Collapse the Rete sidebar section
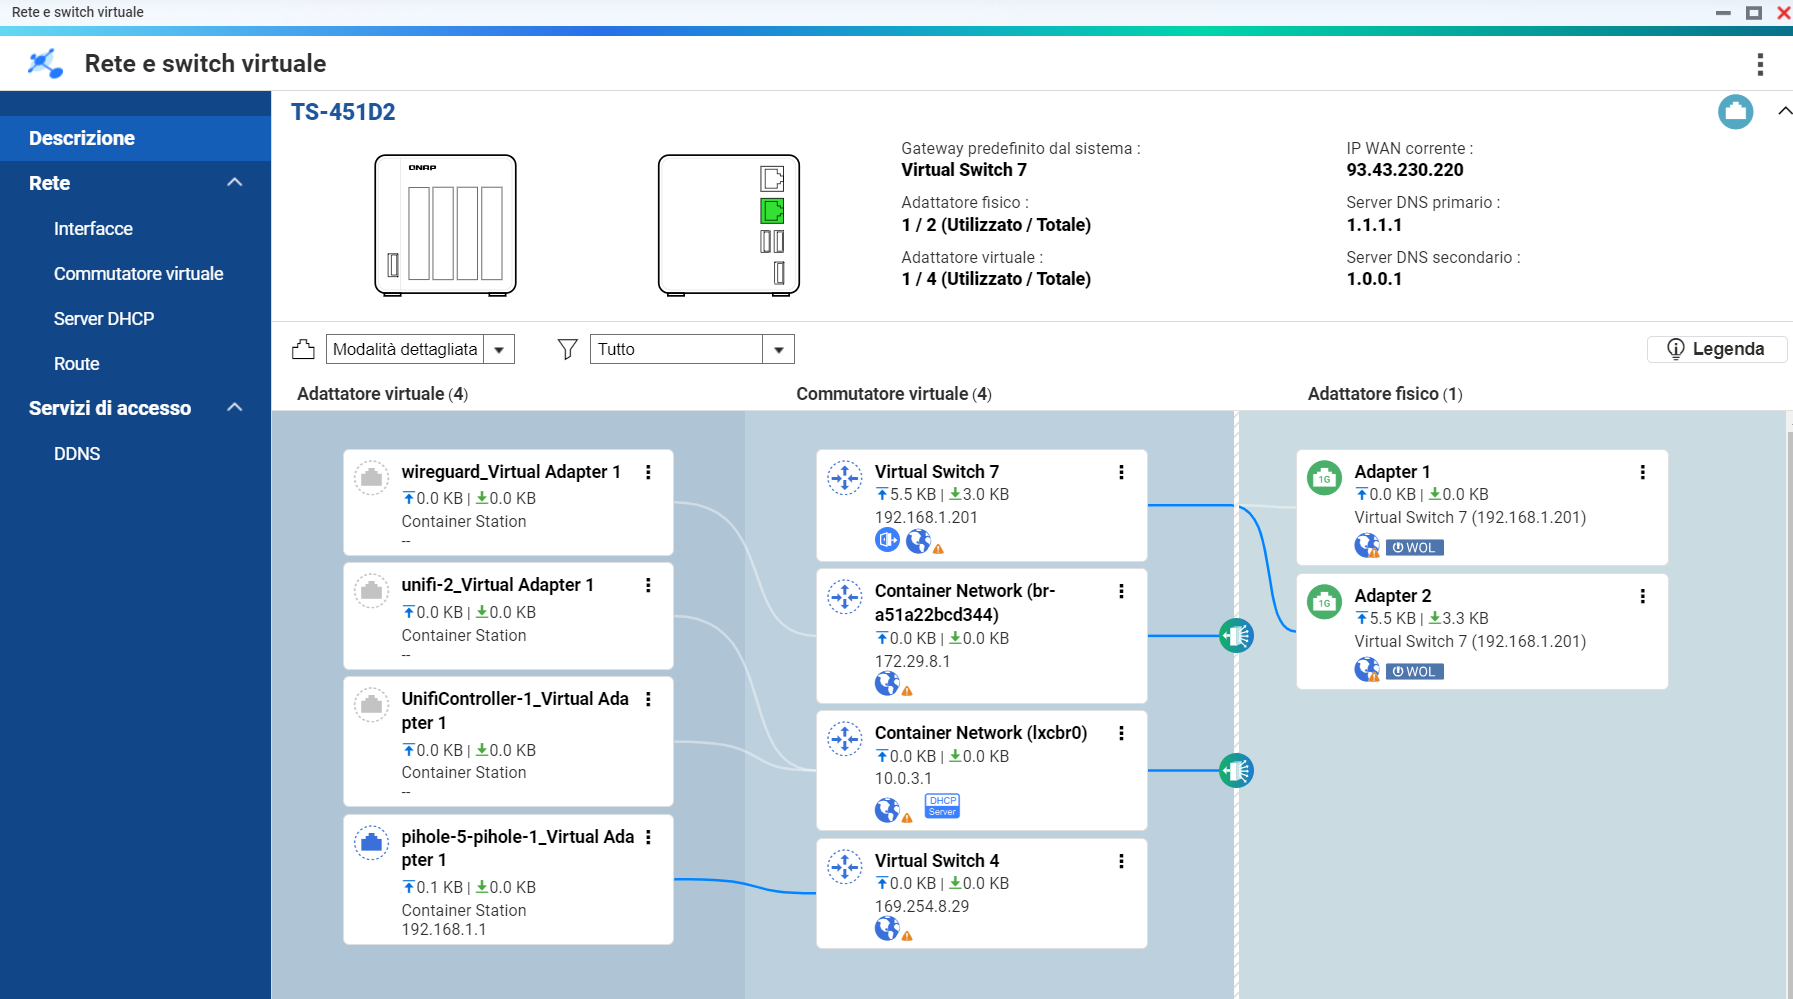The width and height of the screenshot is (1793, 999). 235,183
